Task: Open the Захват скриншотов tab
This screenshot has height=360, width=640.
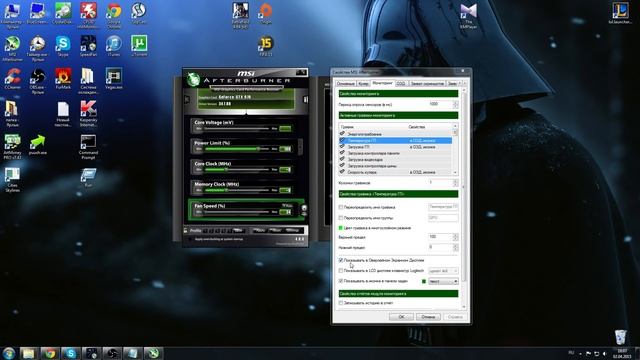Action: coord(427,83)
